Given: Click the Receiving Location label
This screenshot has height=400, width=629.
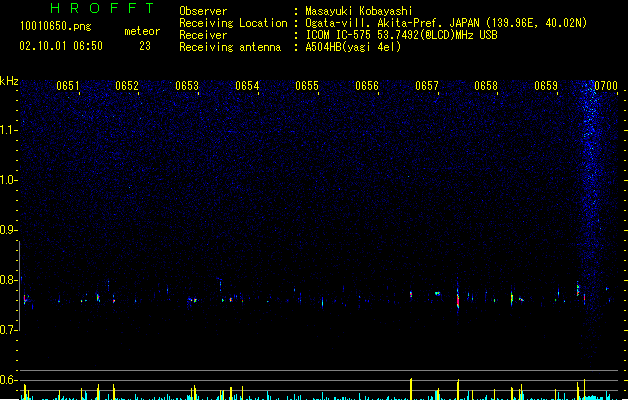Looking at the screenshot, I should point(233,23).
